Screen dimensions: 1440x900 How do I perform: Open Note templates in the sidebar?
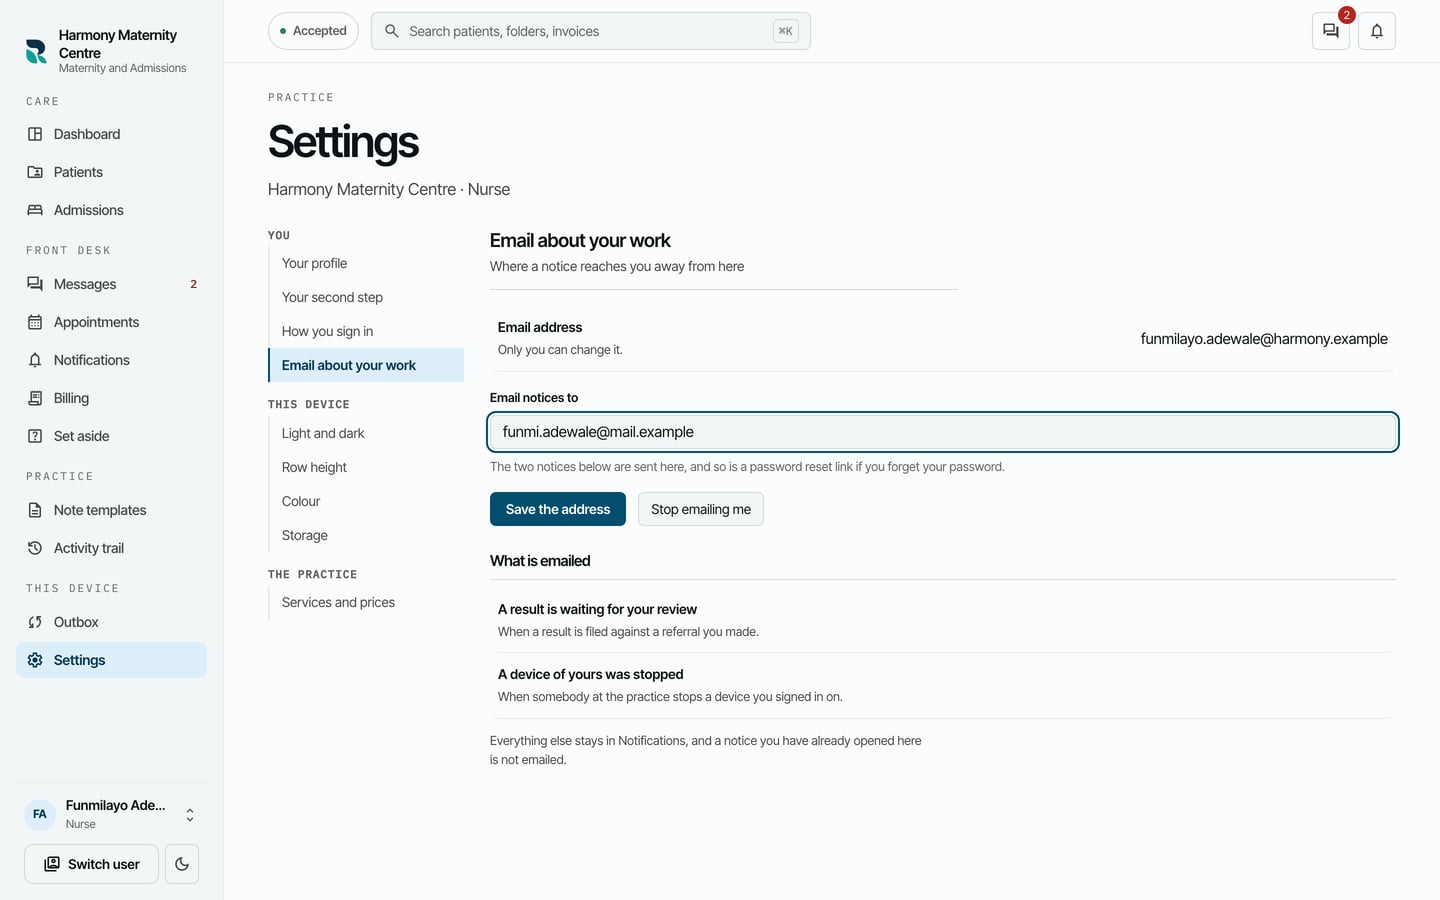pyautogui.click(x=111, y=510)
